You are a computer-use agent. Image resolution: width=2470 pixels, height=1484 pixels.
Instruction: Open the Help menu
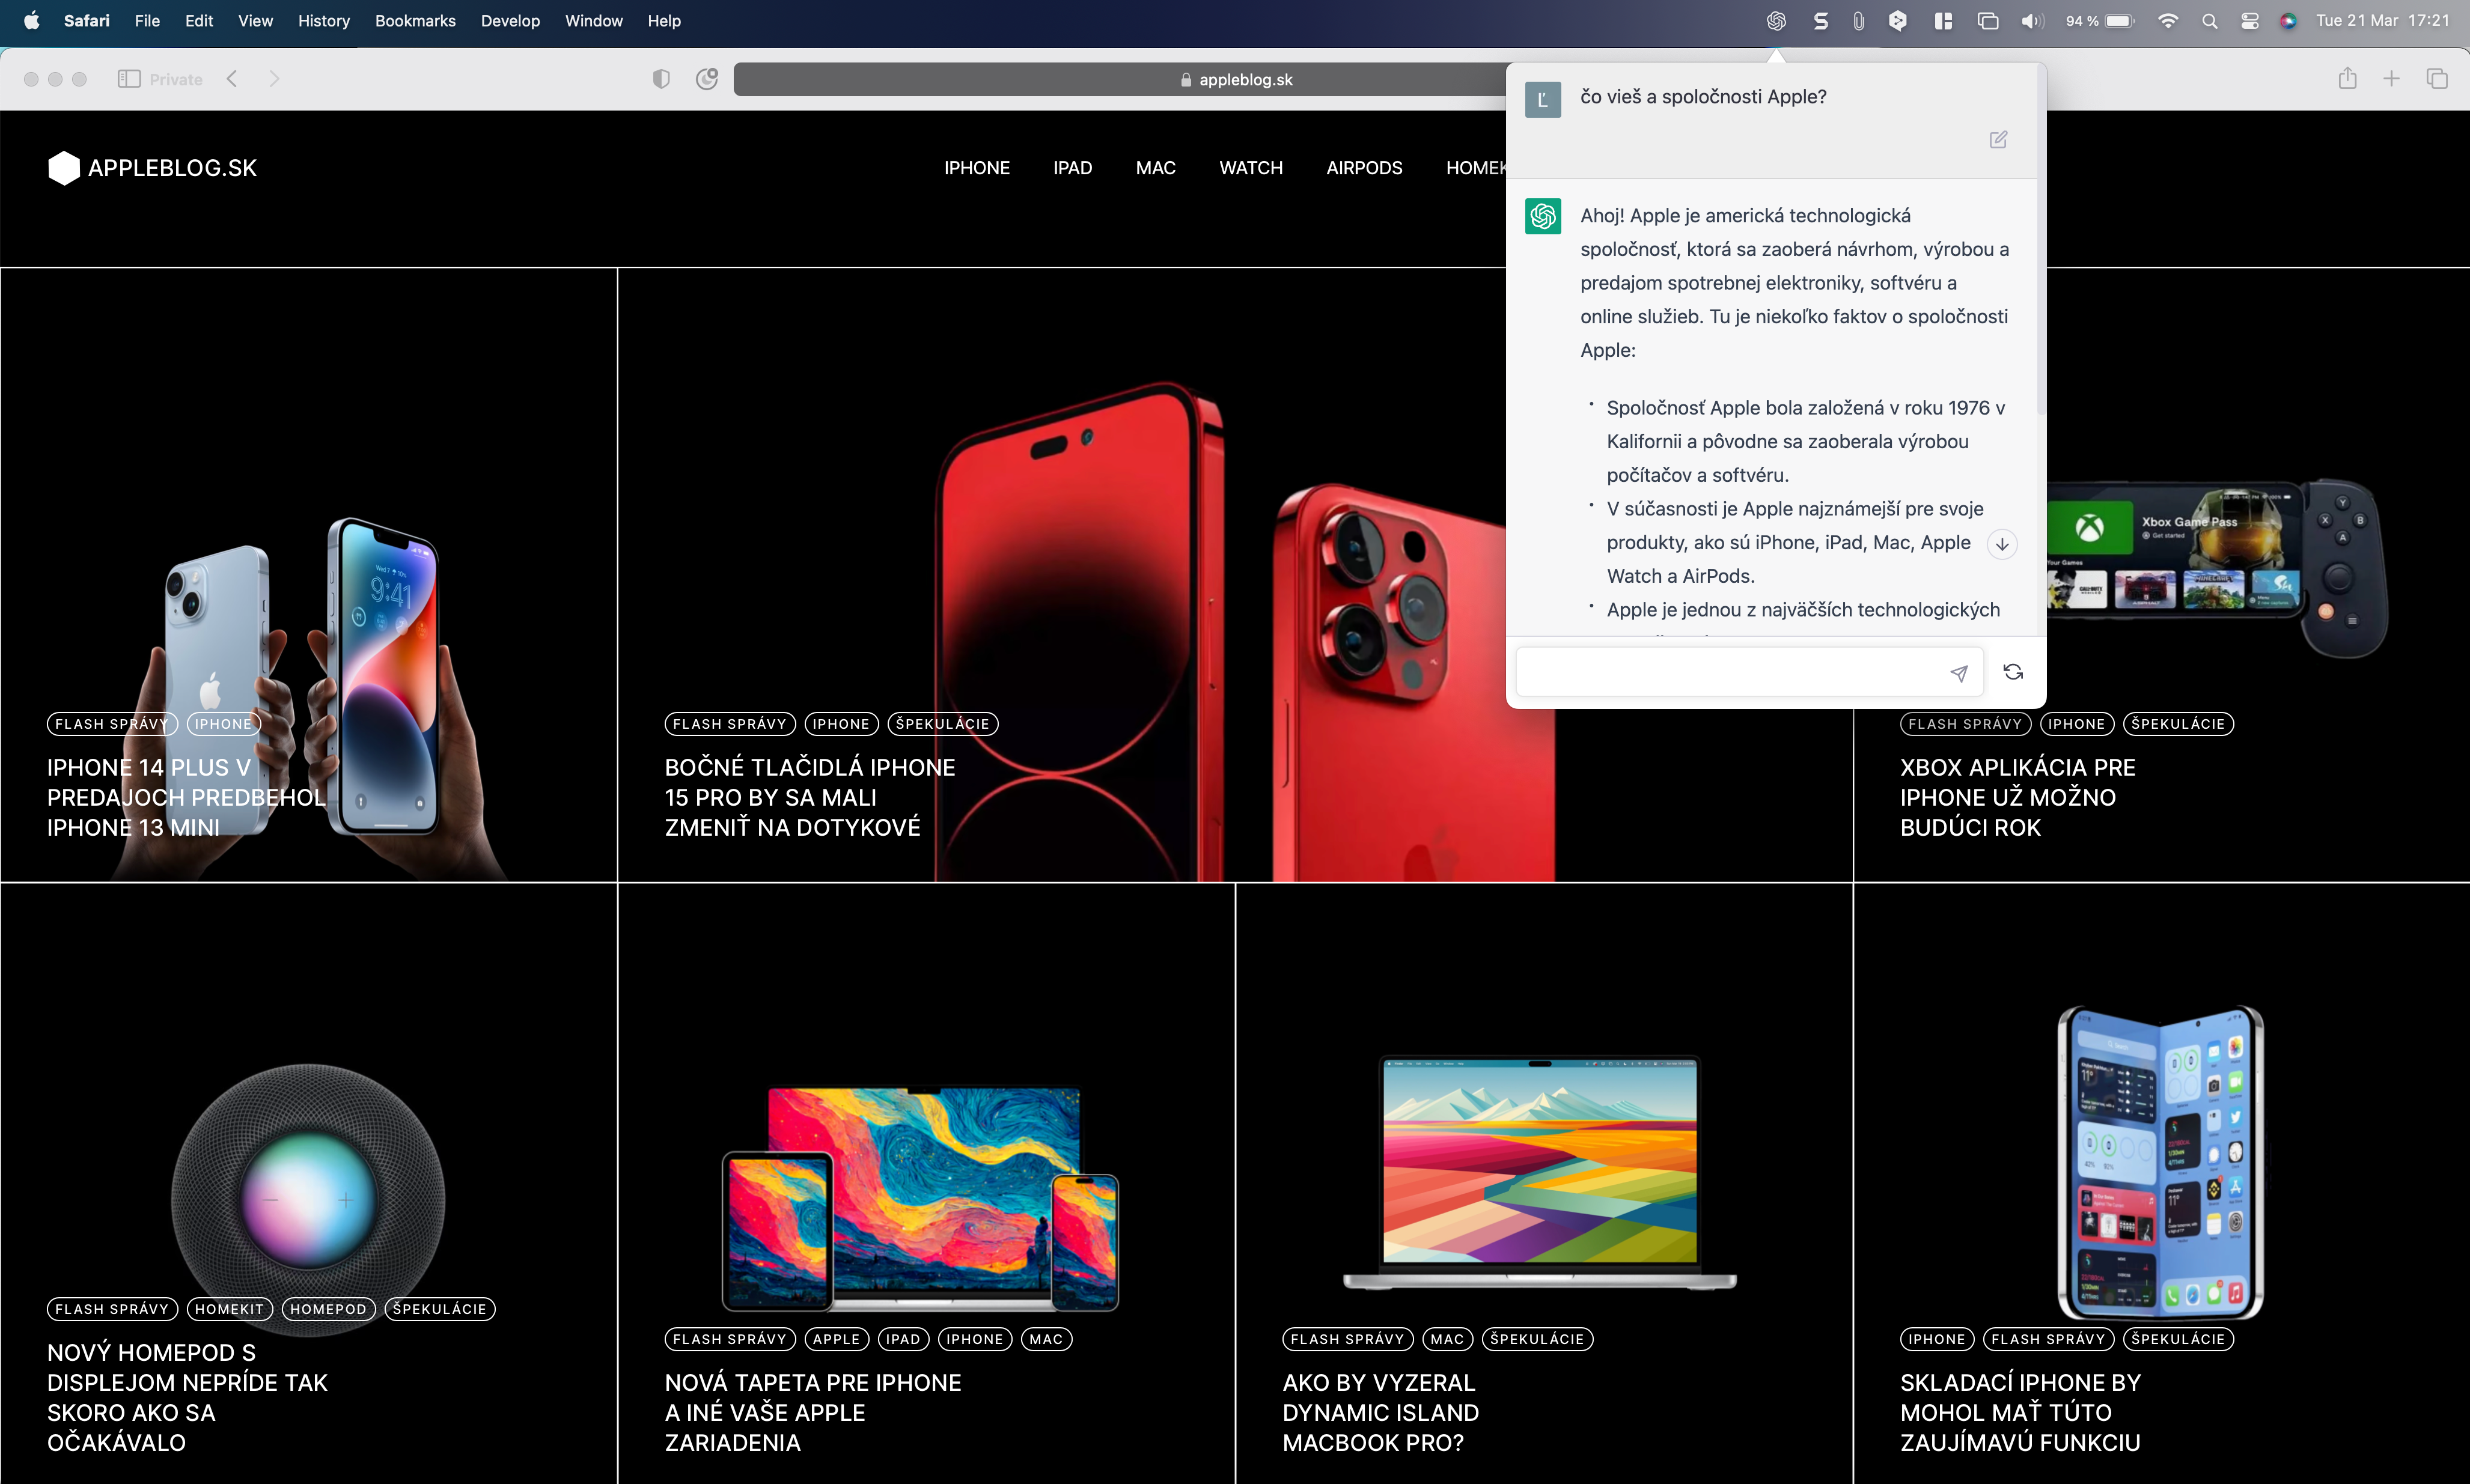coord(663,21)
